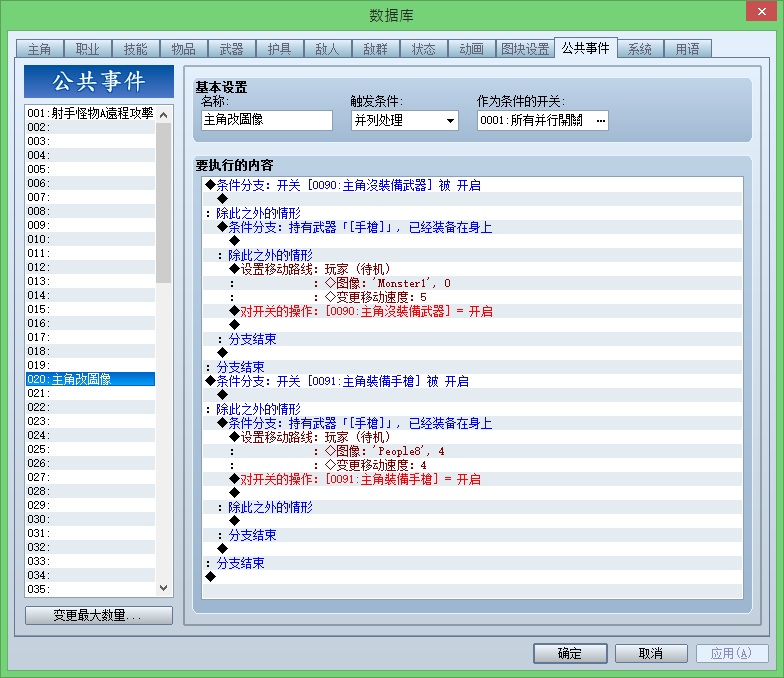
Task: Click the event list scroll-down arrow
Action: point(164,588)
